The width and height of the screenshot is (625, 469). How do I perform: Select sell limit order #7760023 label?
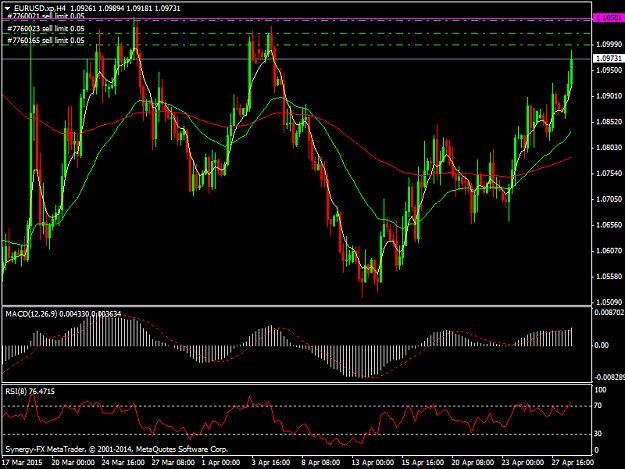[46, 29]
